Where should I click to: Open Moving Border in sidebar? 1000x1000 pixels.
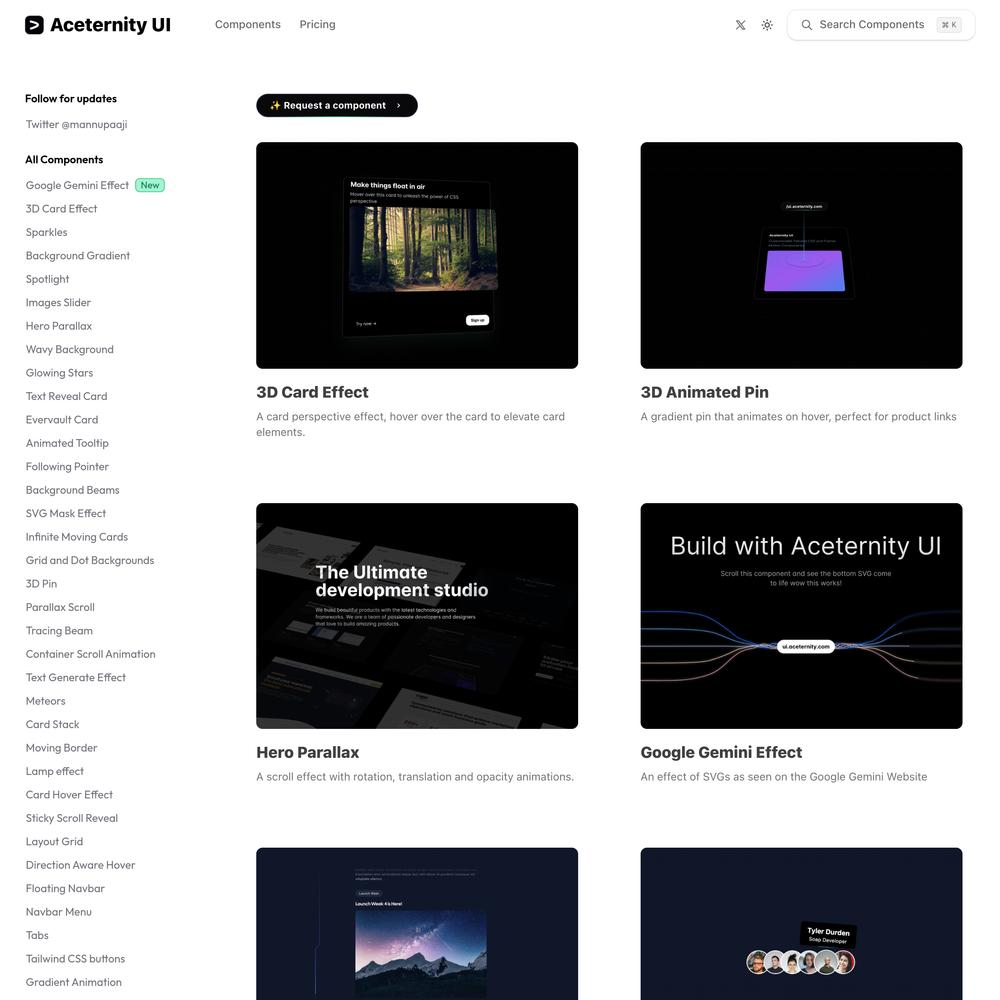click(x=61, y=748)
